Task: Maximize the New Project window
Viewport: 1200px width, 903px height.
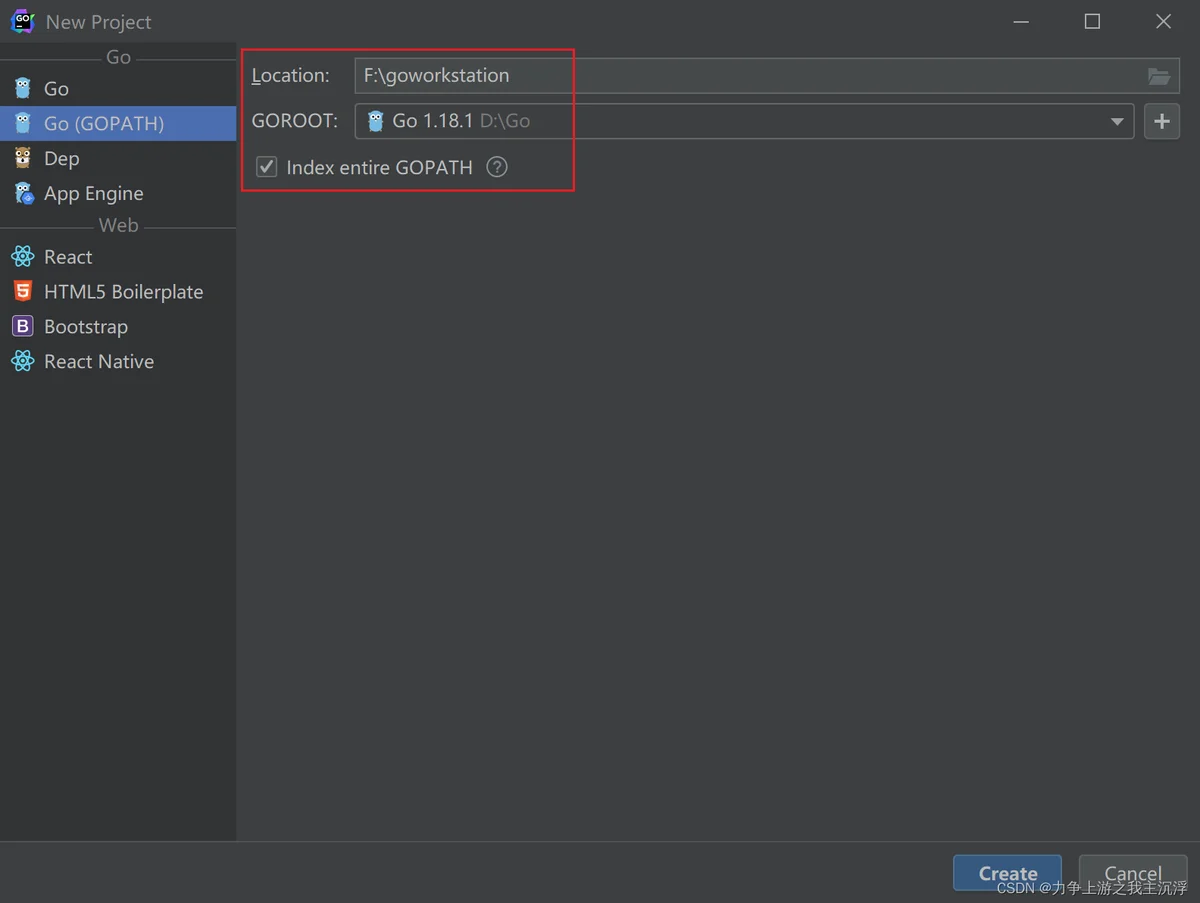Action: [x=1092, y=21]
